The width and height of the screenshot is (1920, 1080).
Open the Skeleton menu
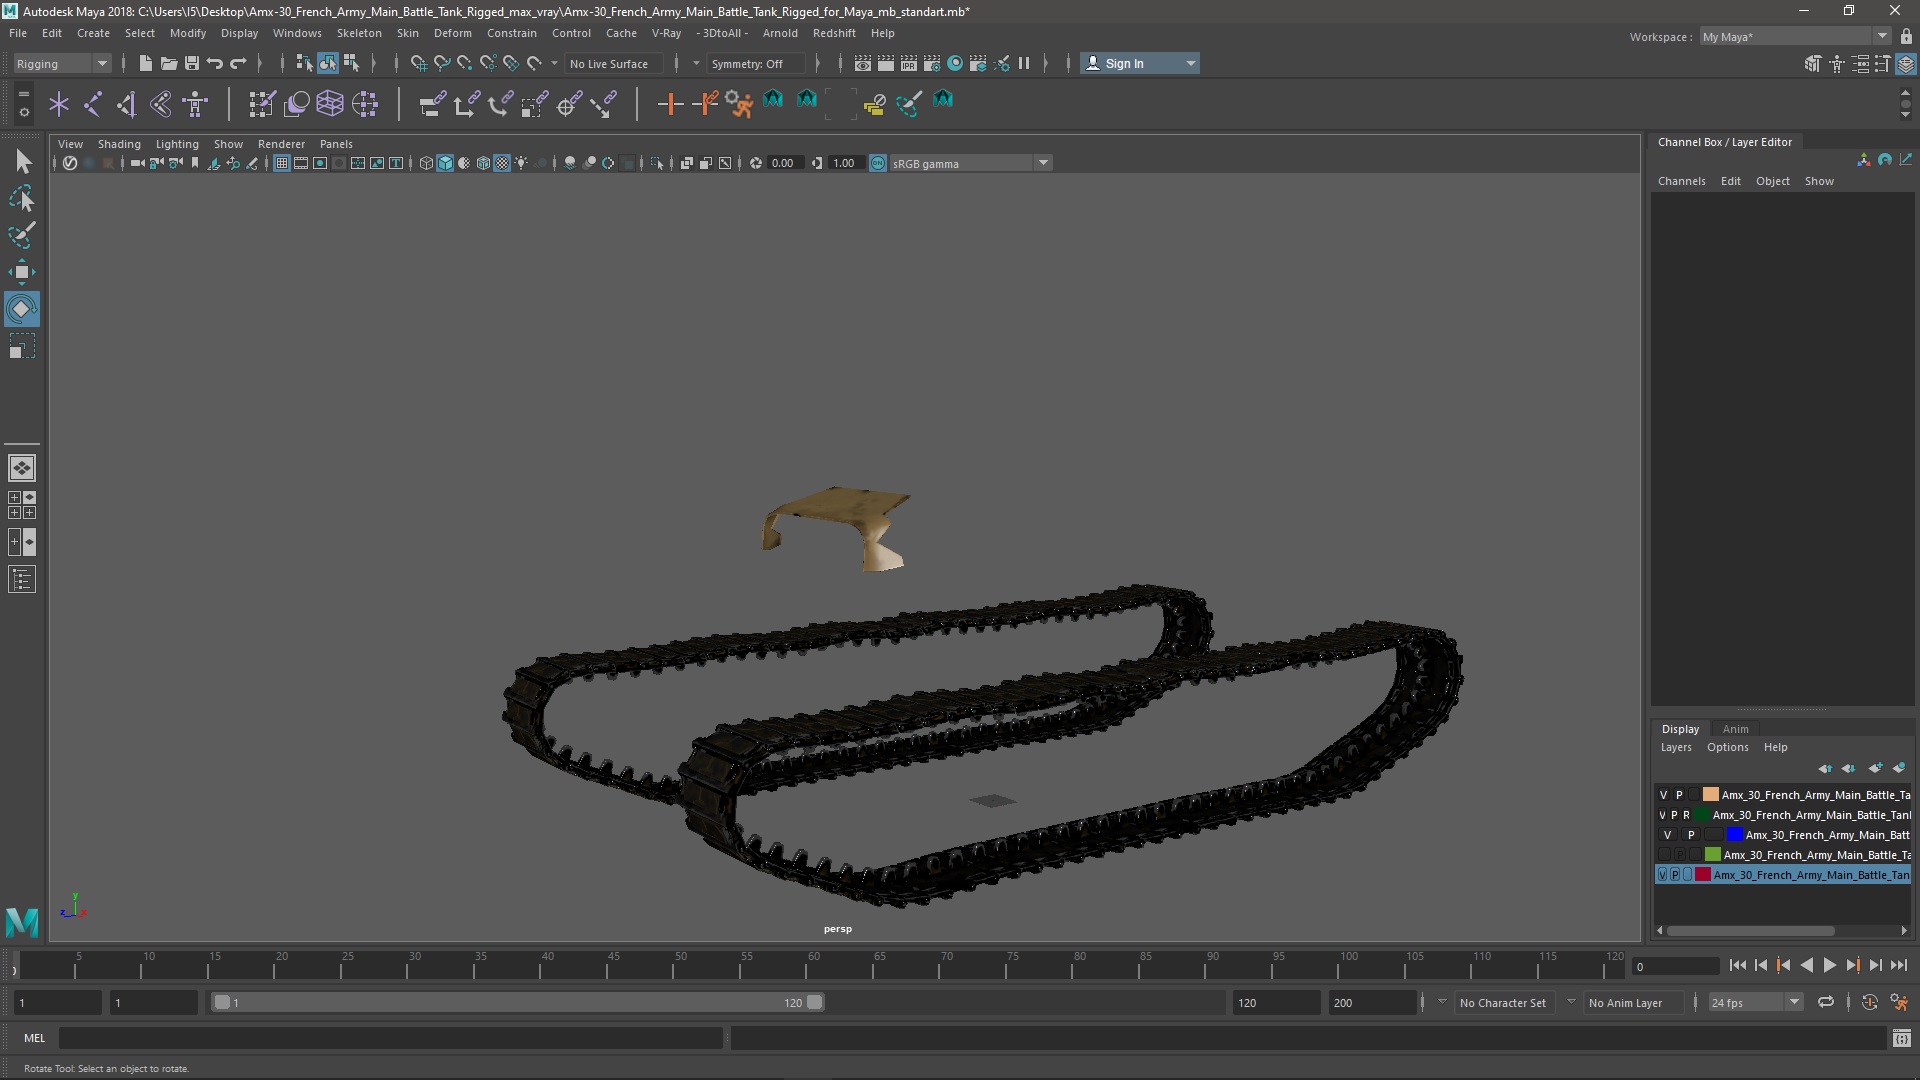pos(359,33)
